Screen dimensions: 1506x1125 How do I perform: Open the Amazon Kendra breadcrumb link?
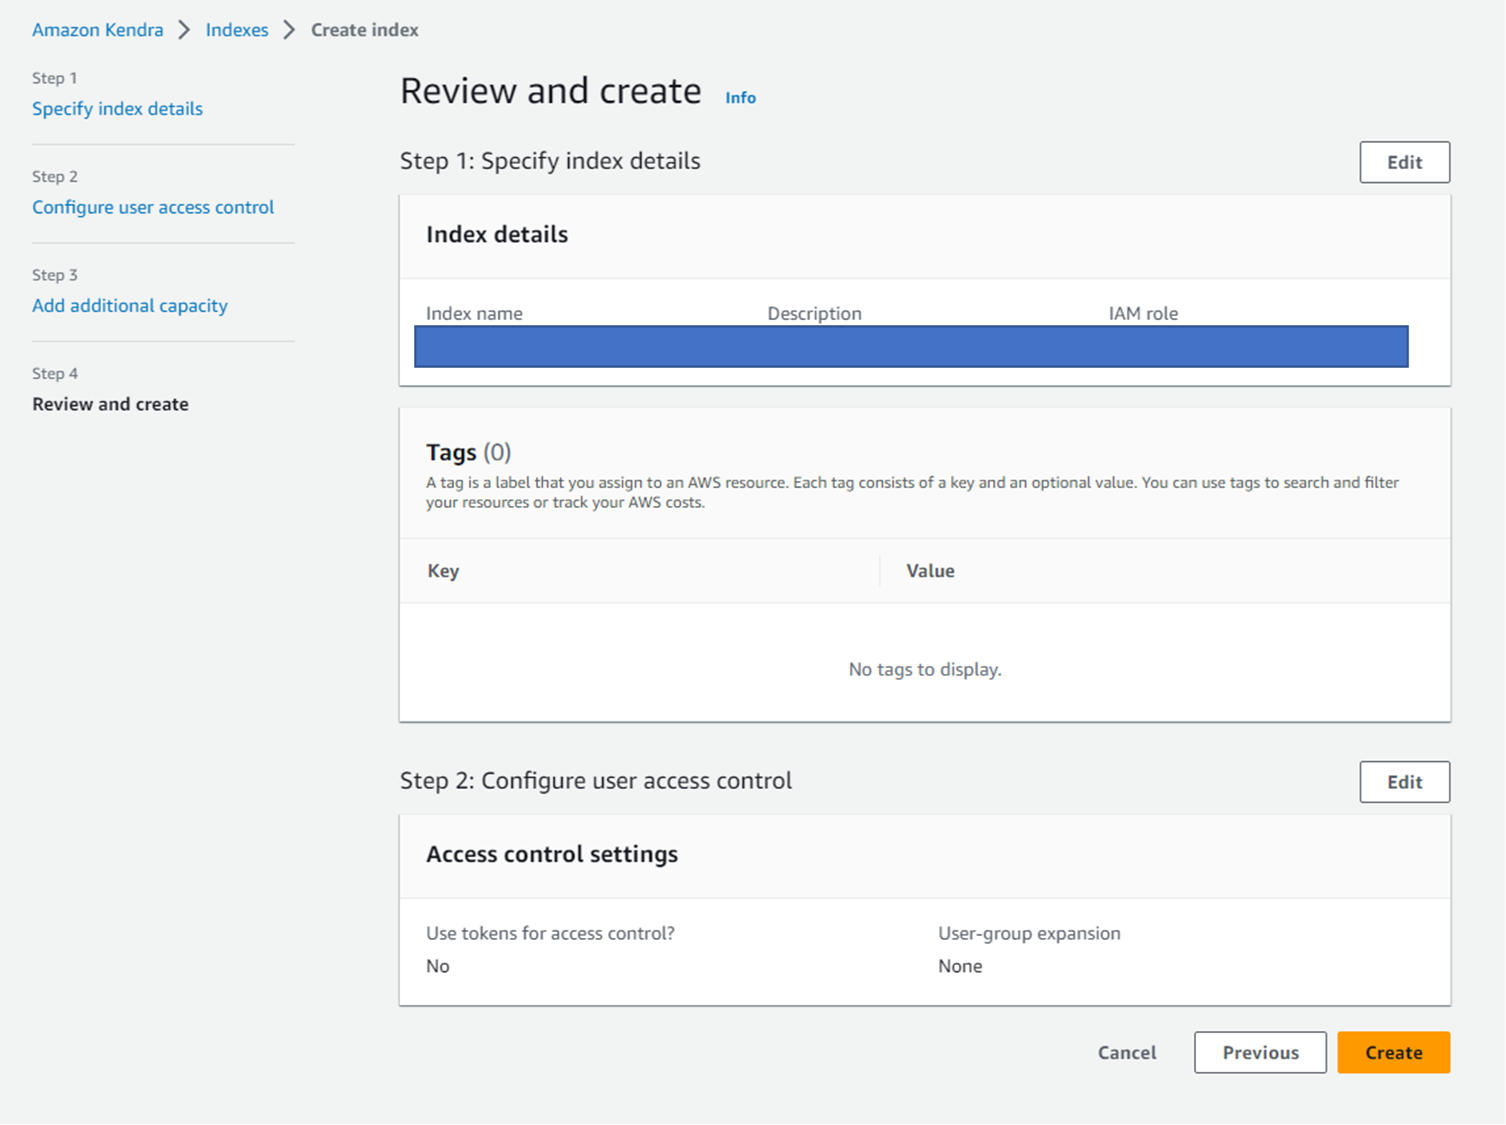click(x=97, y=30)
